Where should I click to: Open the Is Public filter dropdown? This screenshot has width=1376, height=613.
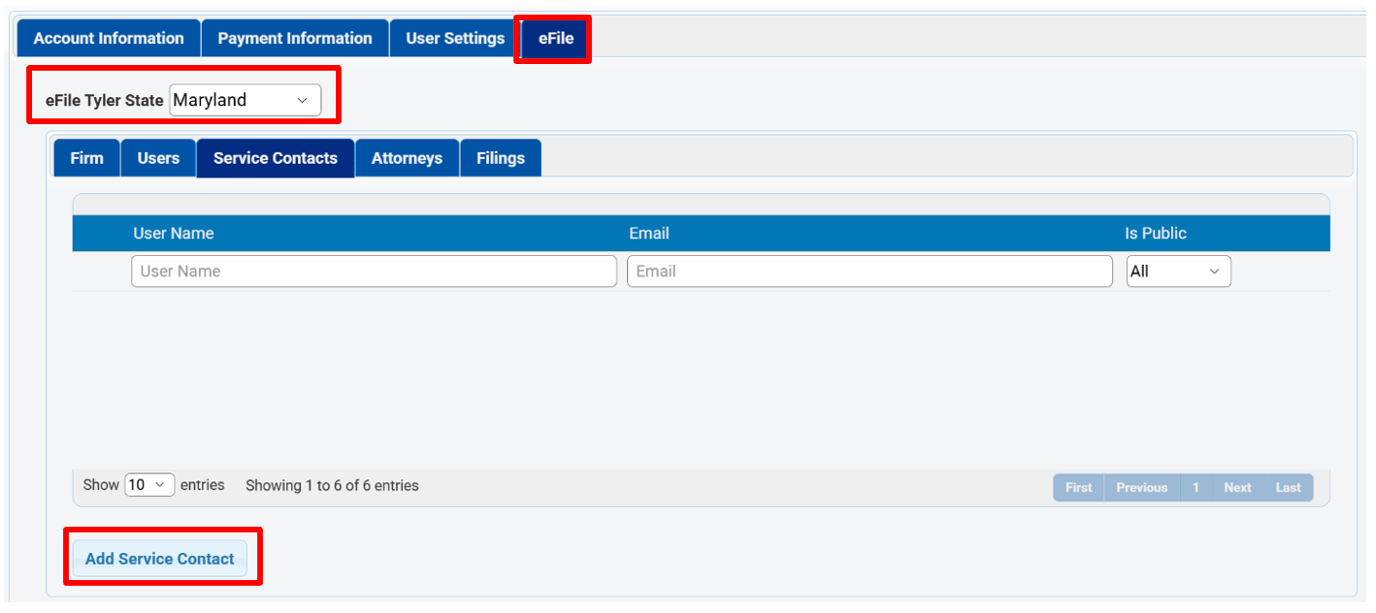pos(1178,271)
